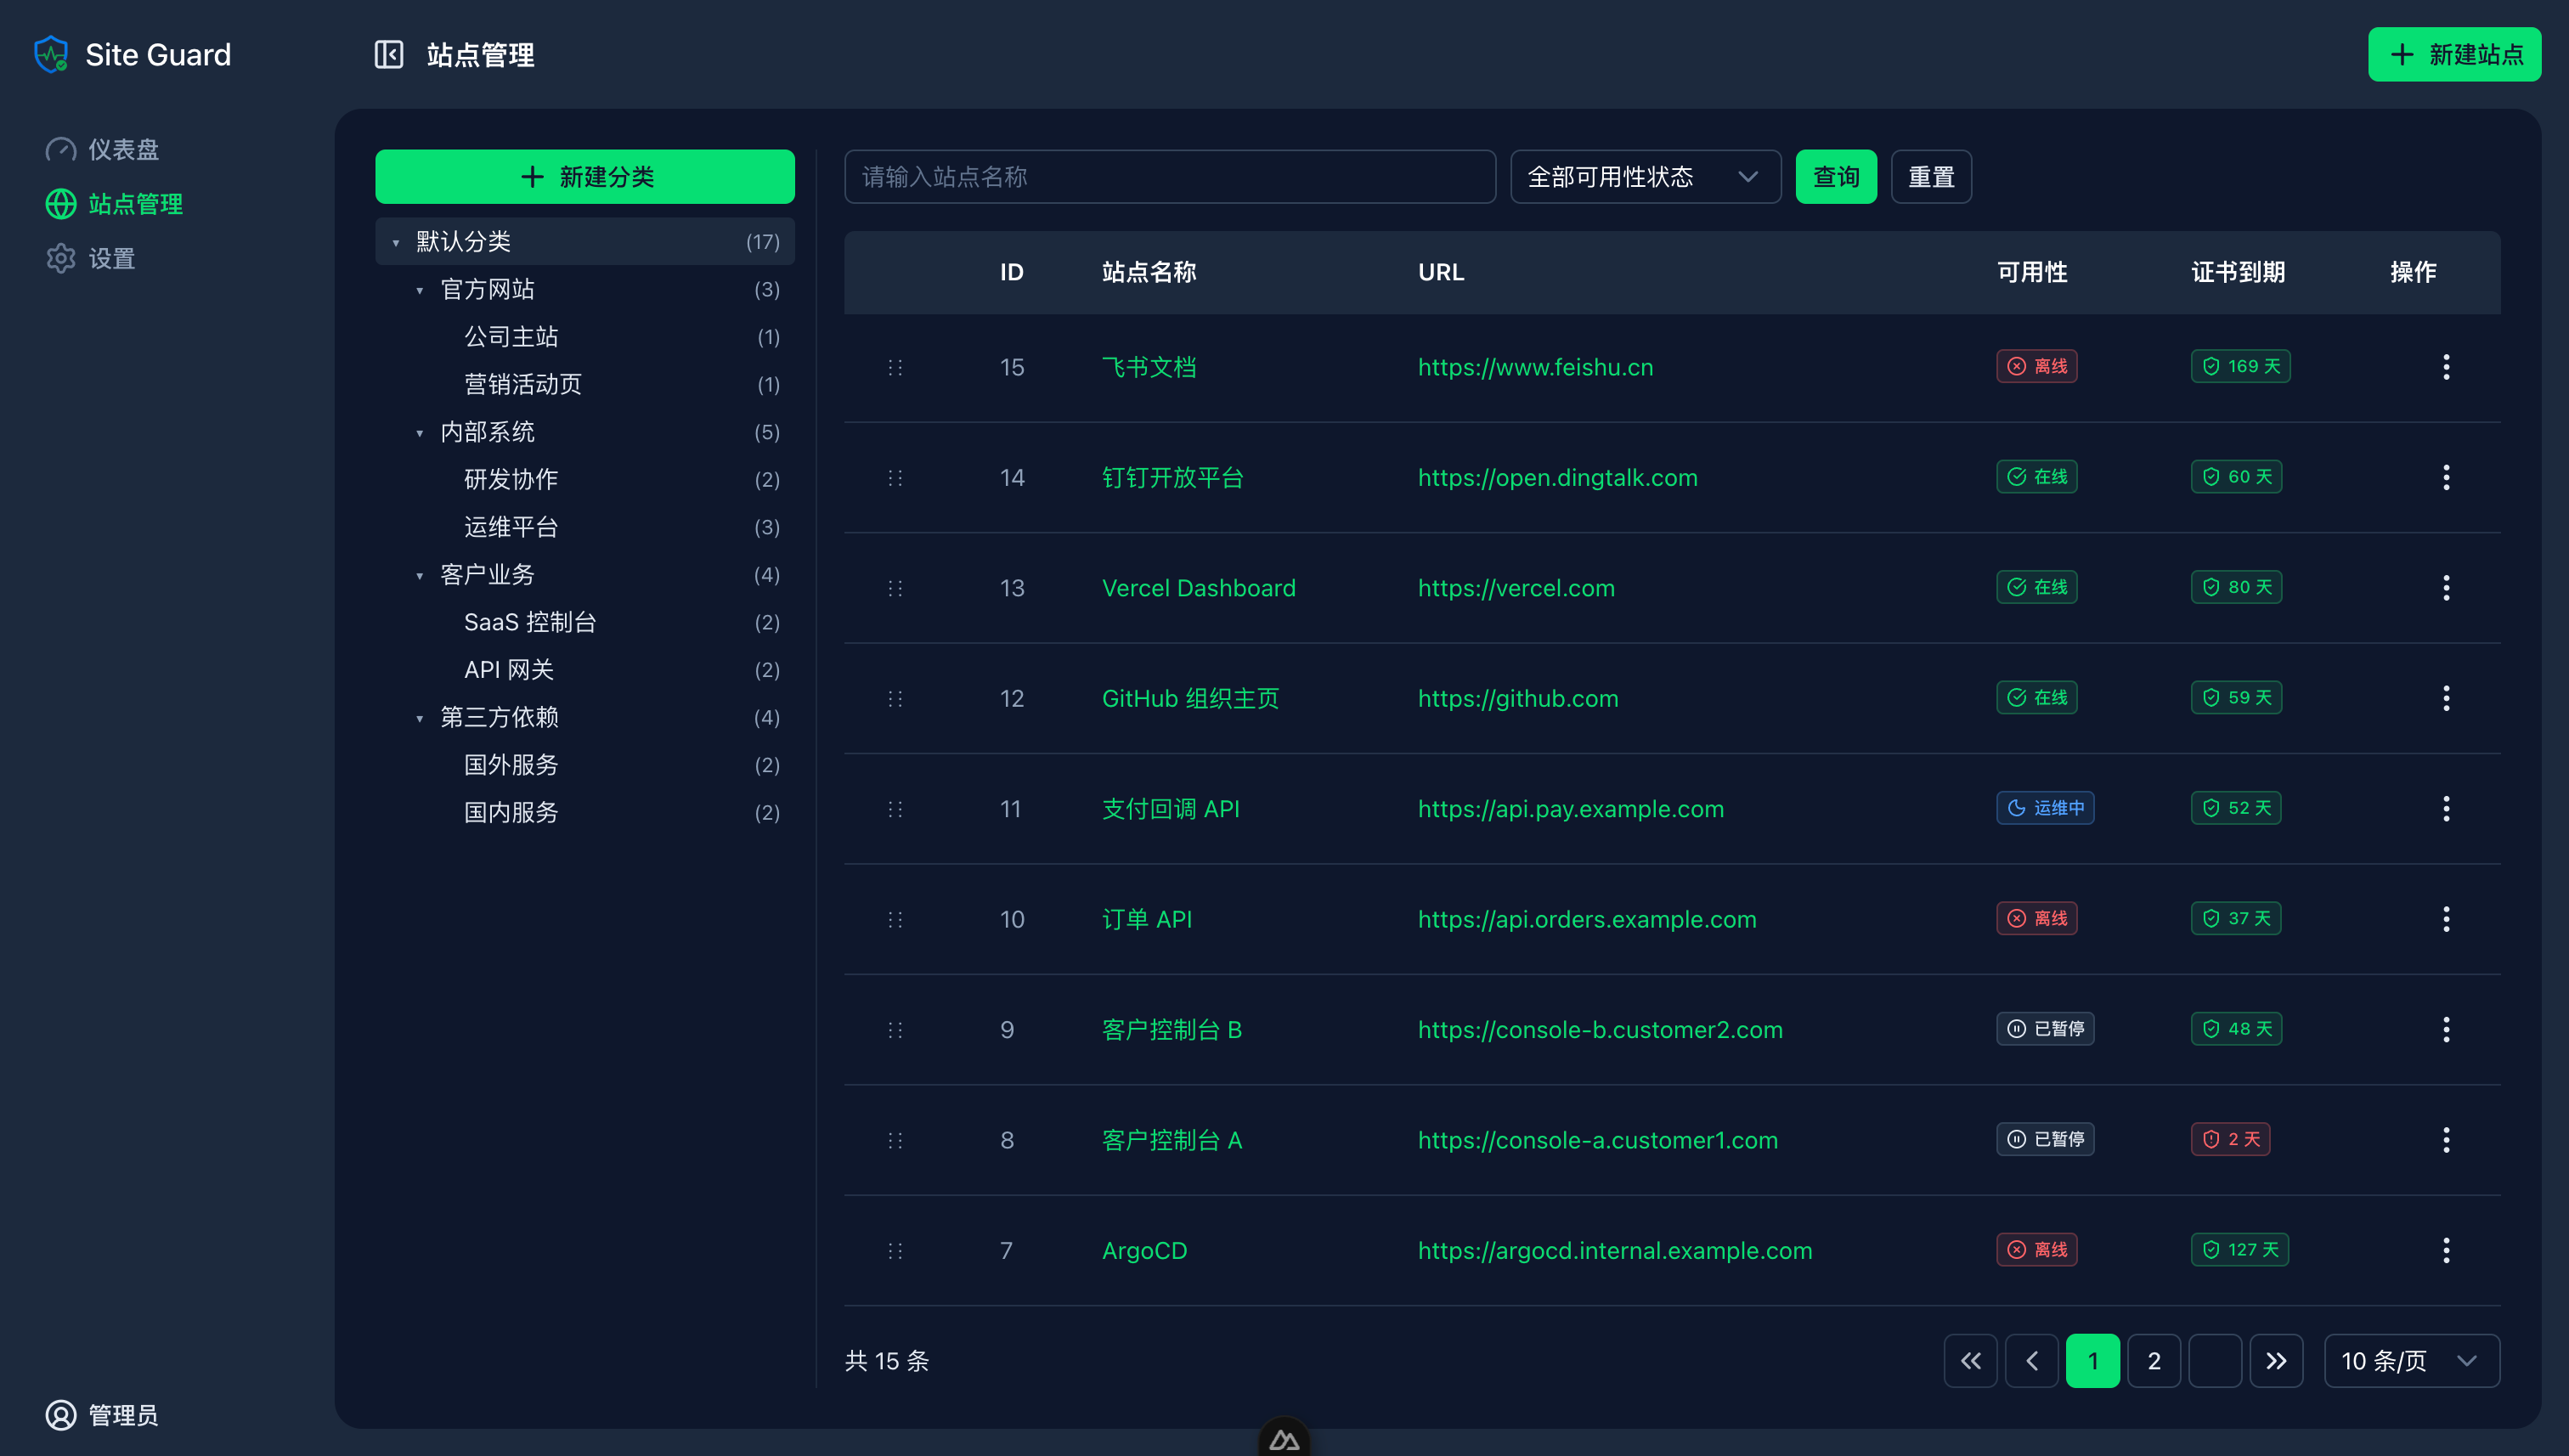Click the Site Guard shield logo
Viewport: 2569px width, 1456px height.
pos(51,54)
